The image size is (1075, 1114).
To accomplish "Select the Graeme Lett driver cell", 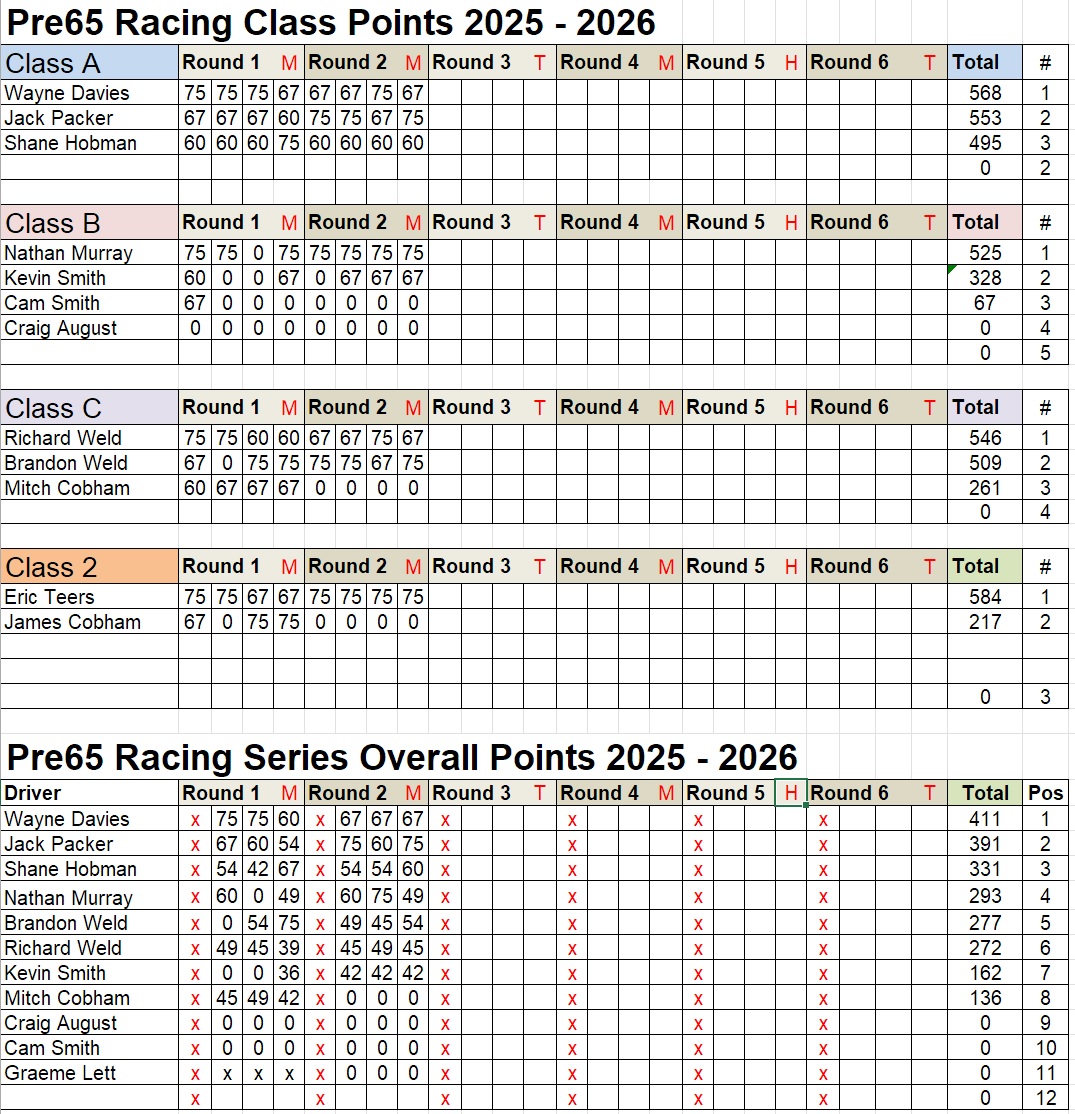I will coord(90,1073).
